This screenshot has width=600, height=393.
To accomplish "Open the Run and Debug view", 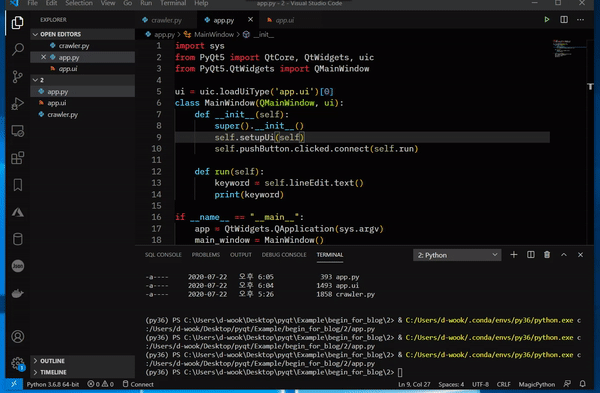I will pyautogui.click(x=18, y=104).
